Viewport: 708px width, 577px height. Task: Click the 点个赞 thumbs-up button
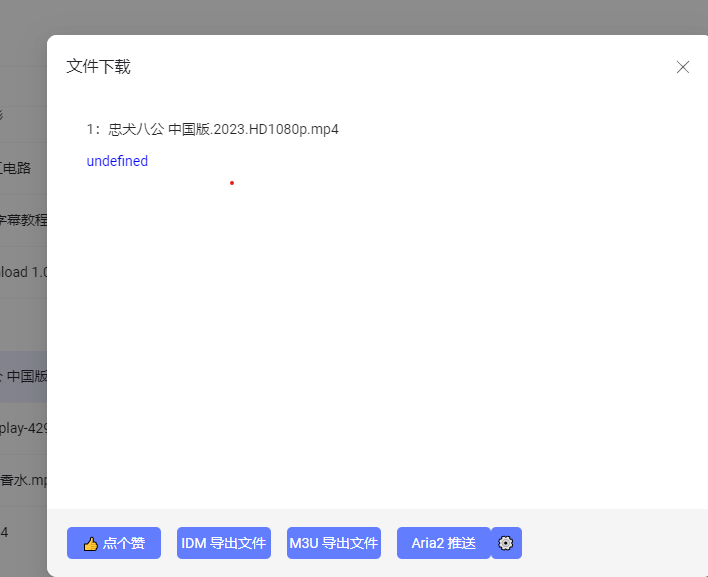[x=114, y=543]
